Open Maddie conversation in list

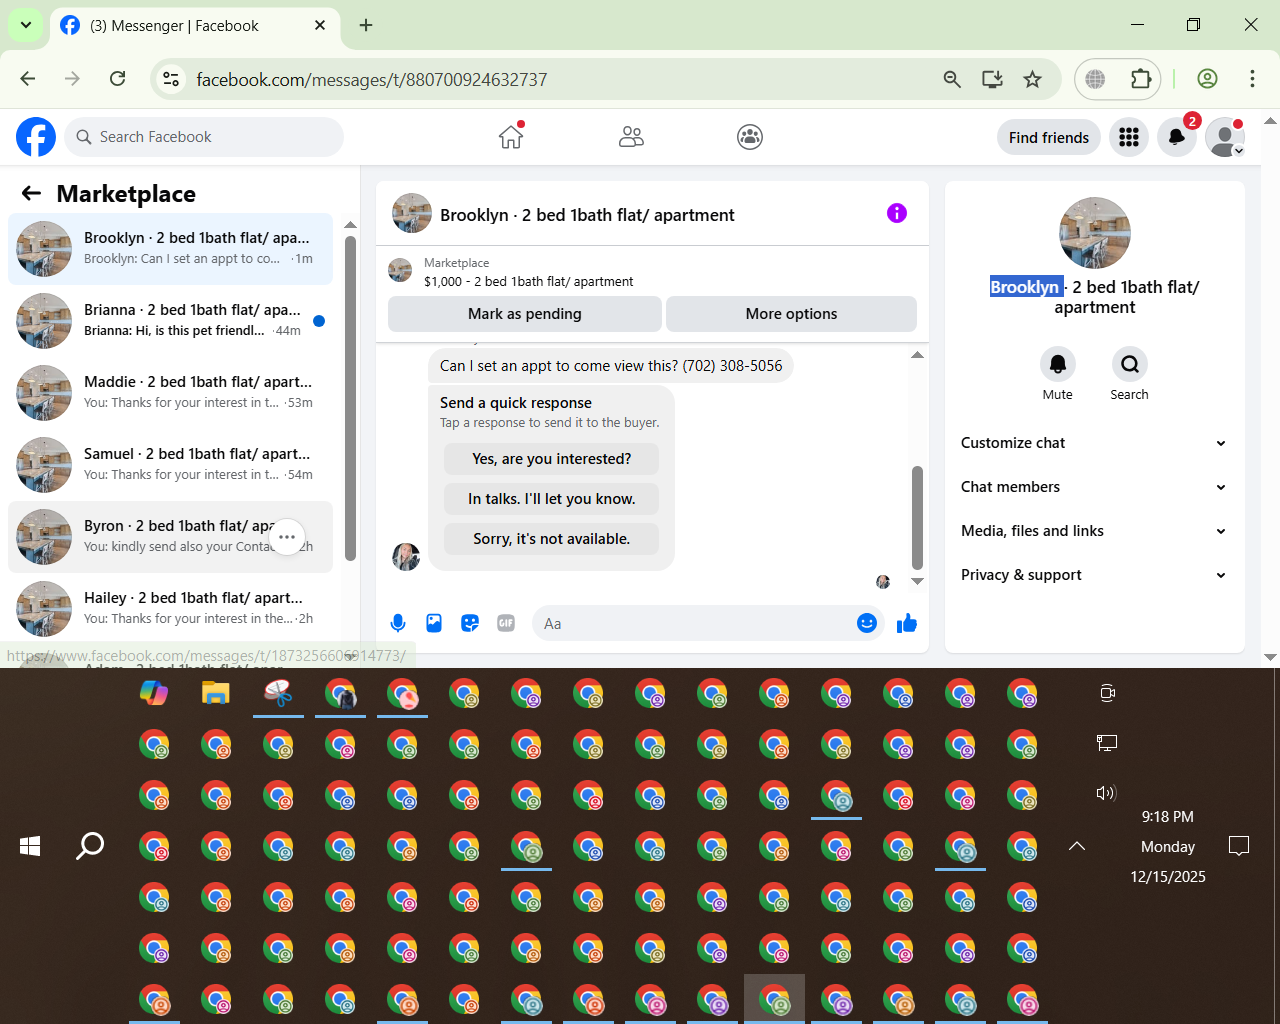tap(170, 393)
